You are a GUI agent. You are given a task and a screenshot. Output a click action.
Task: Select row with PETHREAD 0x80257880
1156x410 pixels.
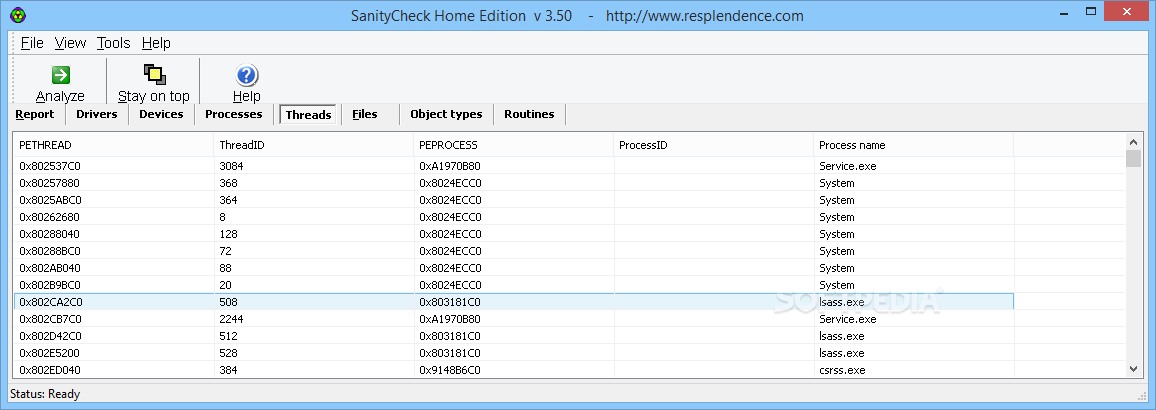click(514, 183)
